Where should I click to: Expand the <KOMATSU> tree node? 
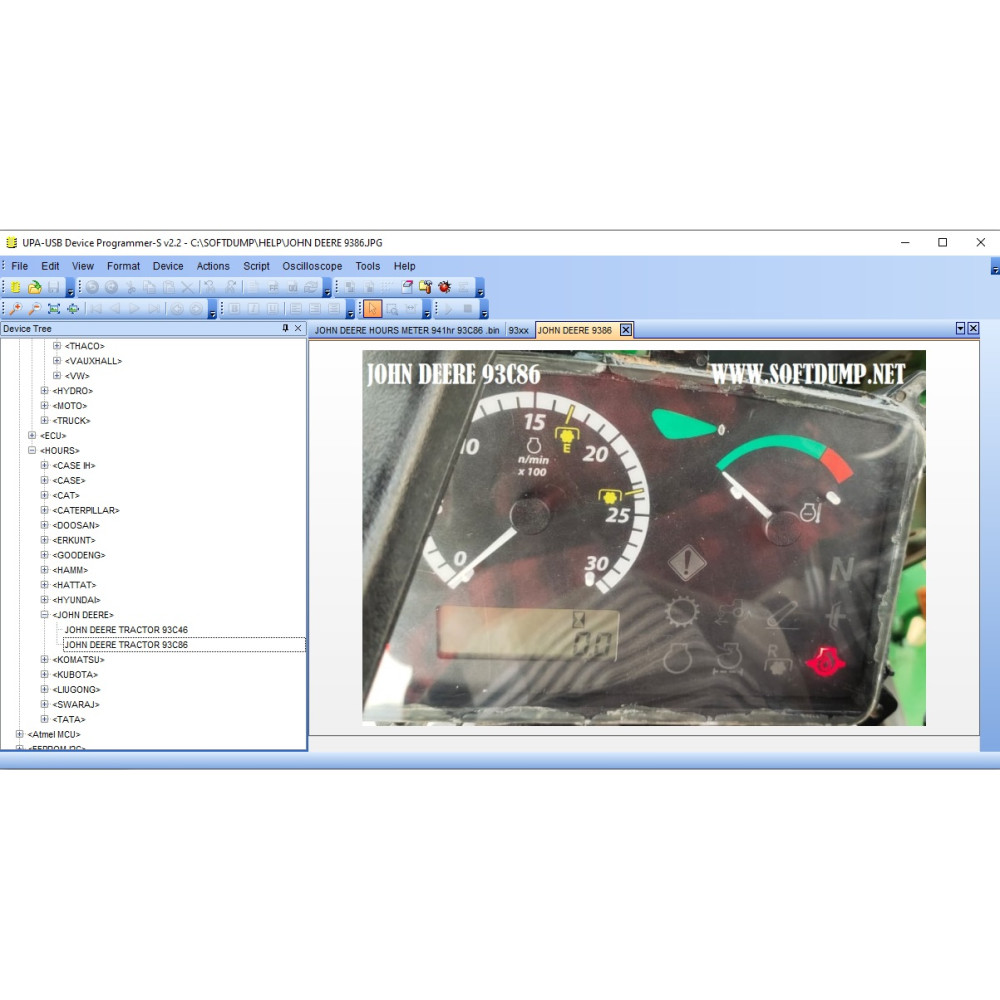point(44,659)
